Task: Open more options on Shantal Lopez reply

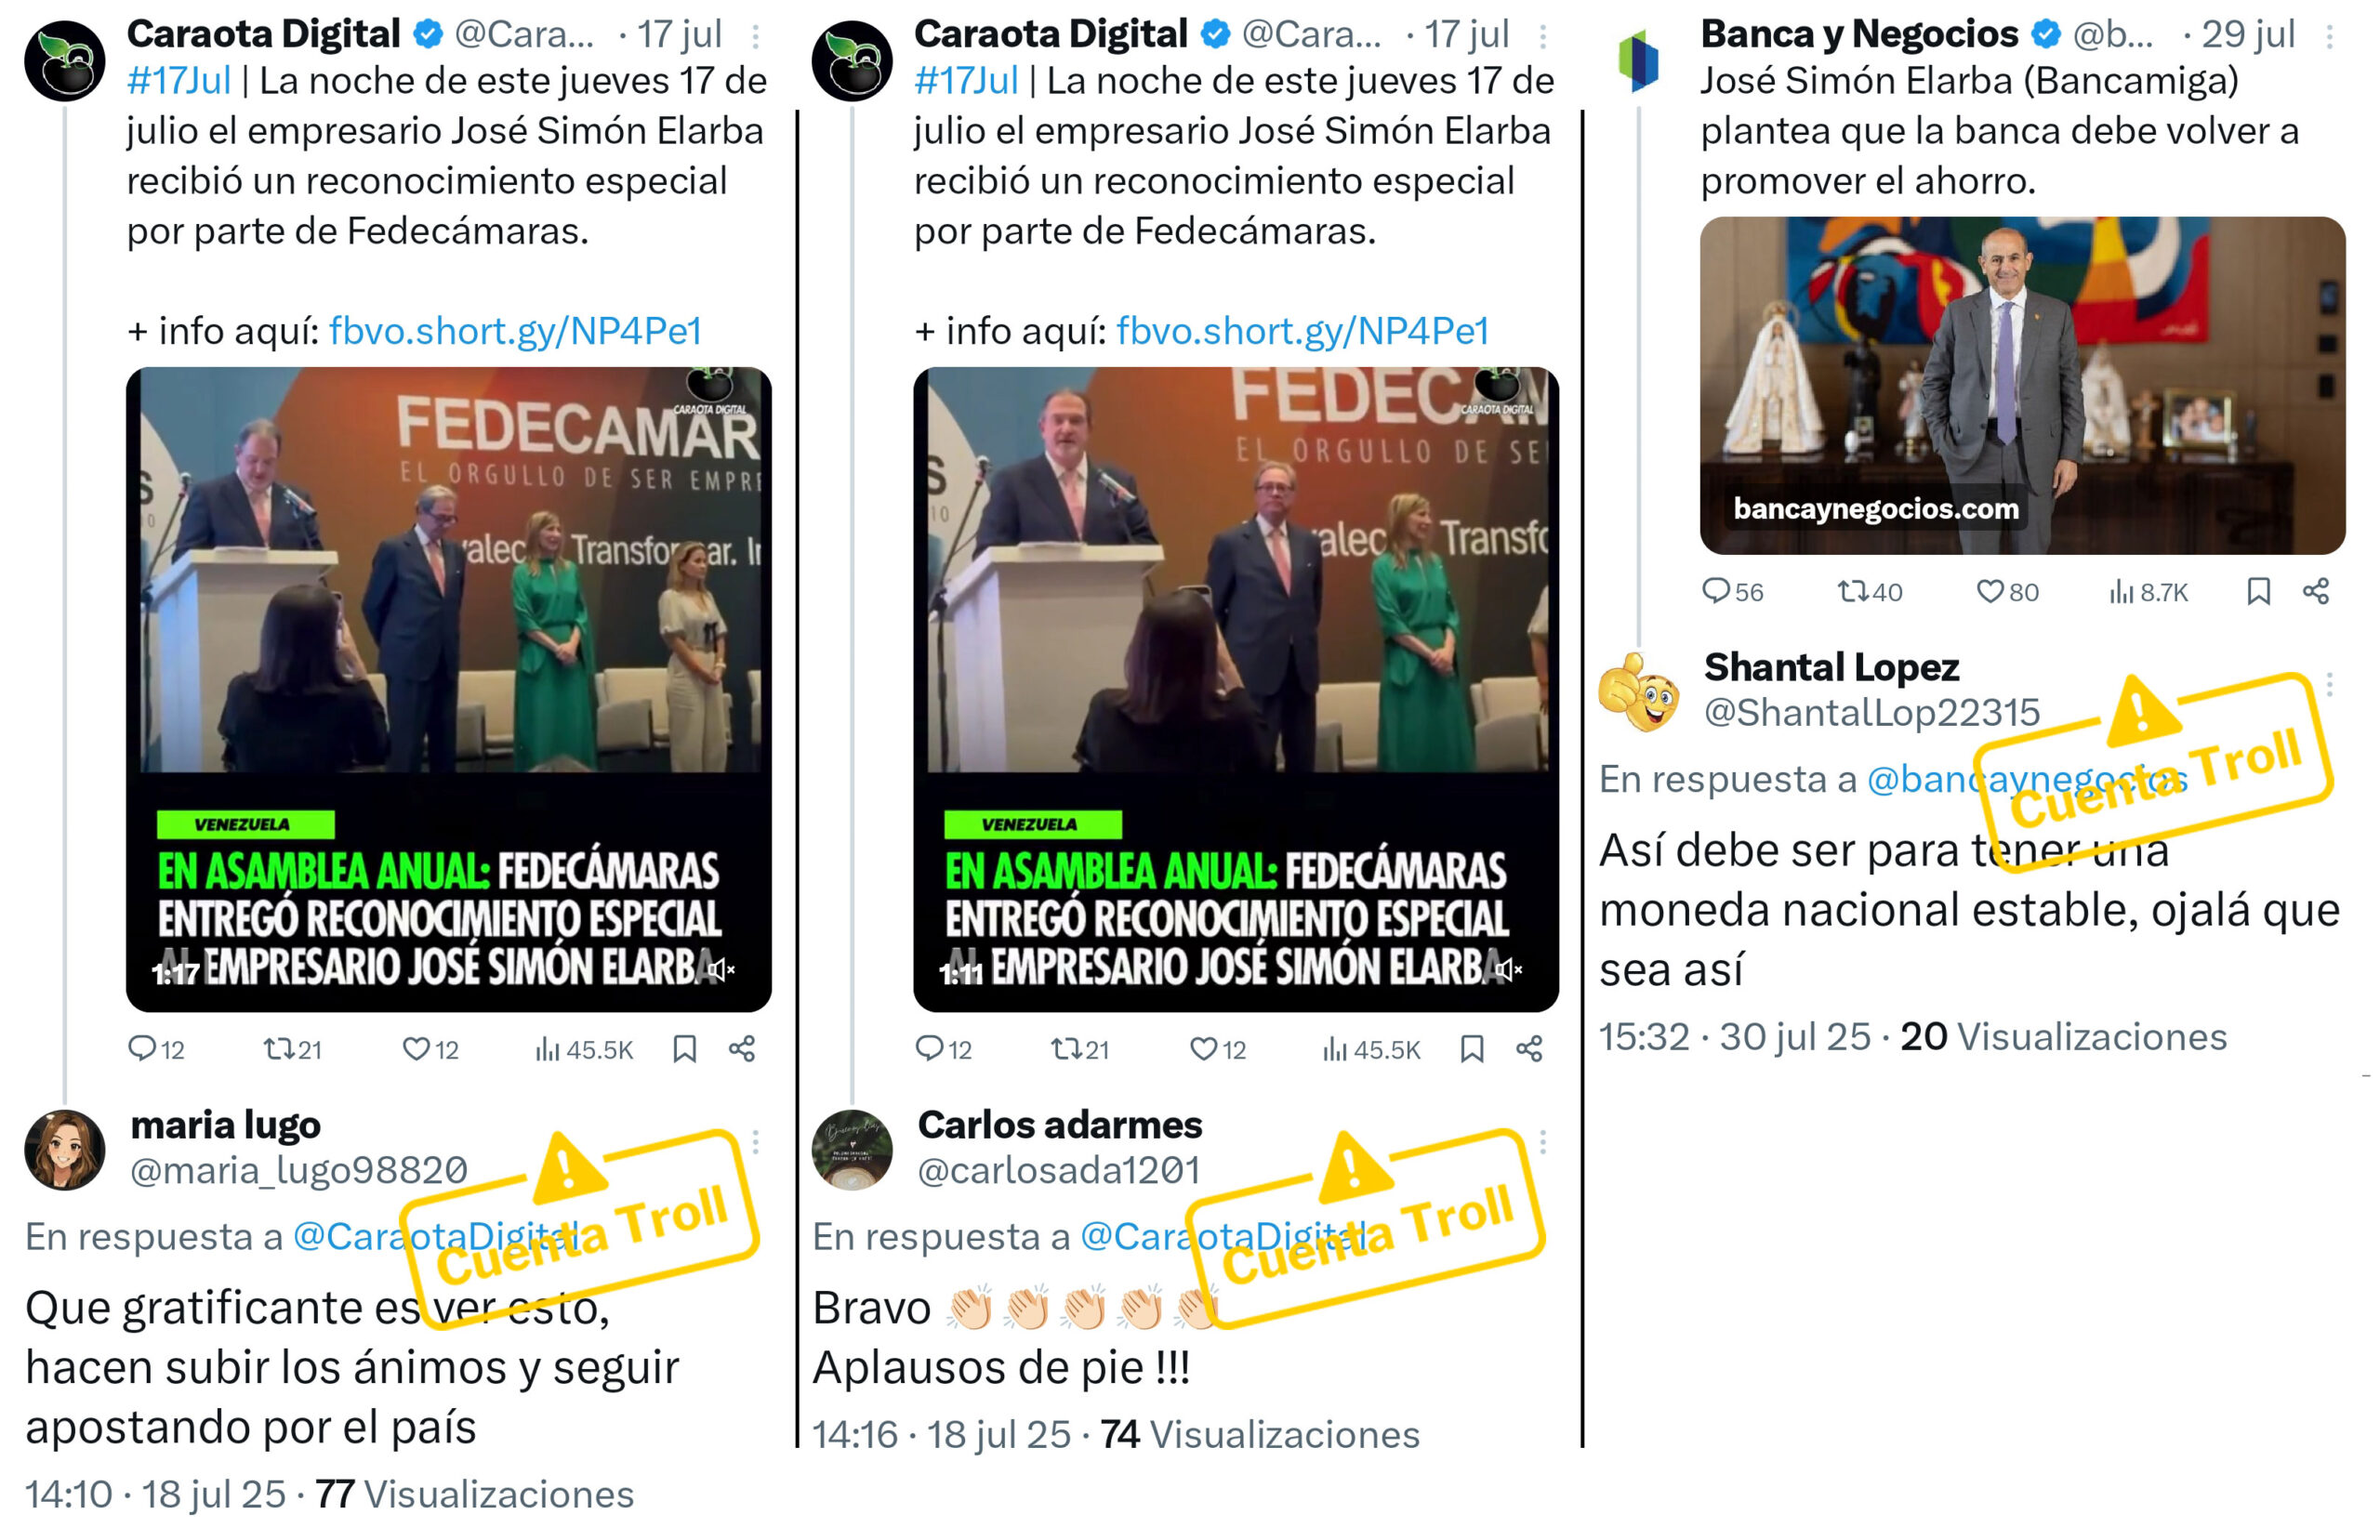Action: coord(2330,685)
